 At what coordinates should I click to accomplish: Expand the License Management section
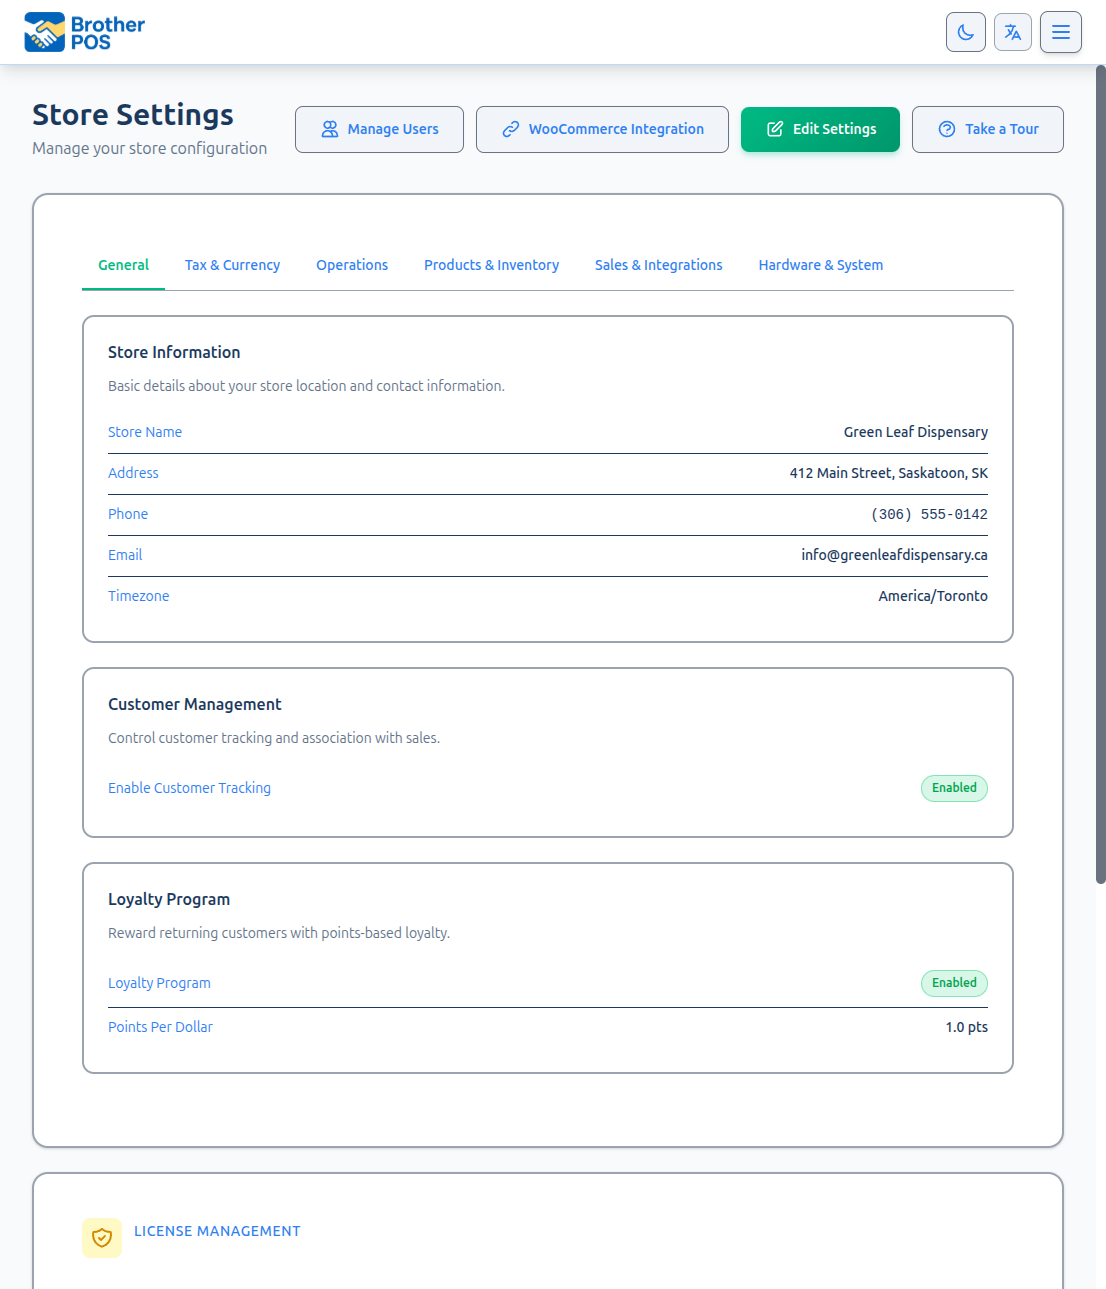pyautogui.click(x=217, y=1231)
